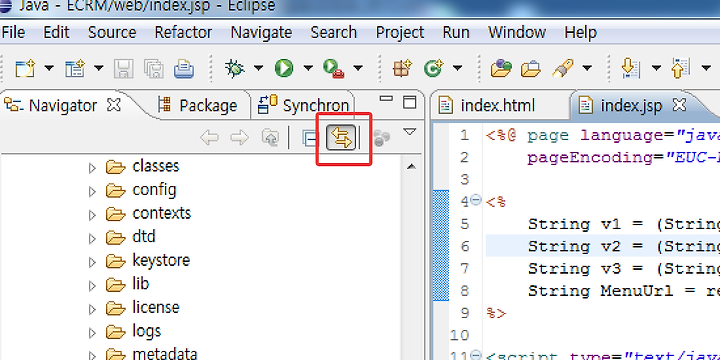Expand the contexts folder
Viewport: 720px width, 360px height.
click(92, 214)
